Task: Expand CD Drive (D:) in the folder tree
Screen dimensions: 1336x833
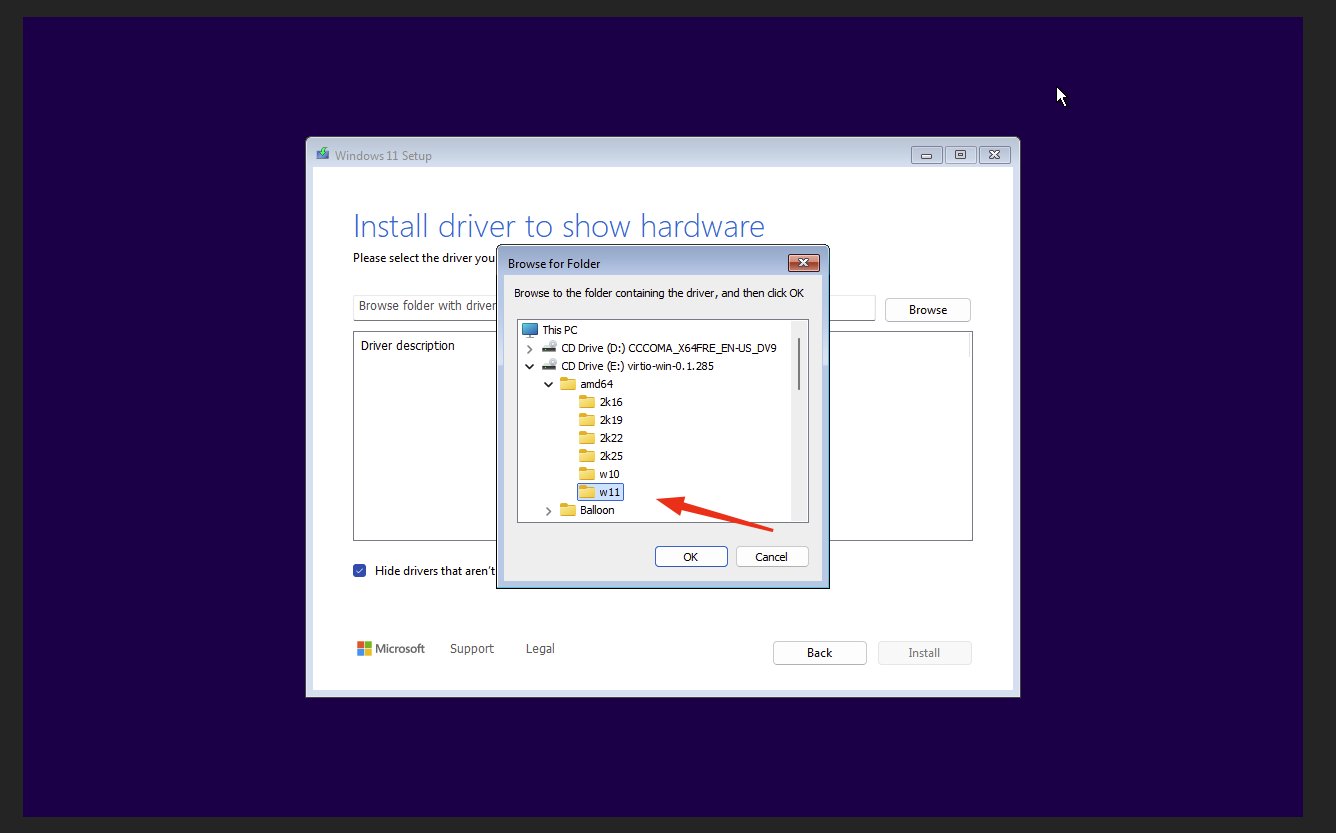Action: [530, 347]
